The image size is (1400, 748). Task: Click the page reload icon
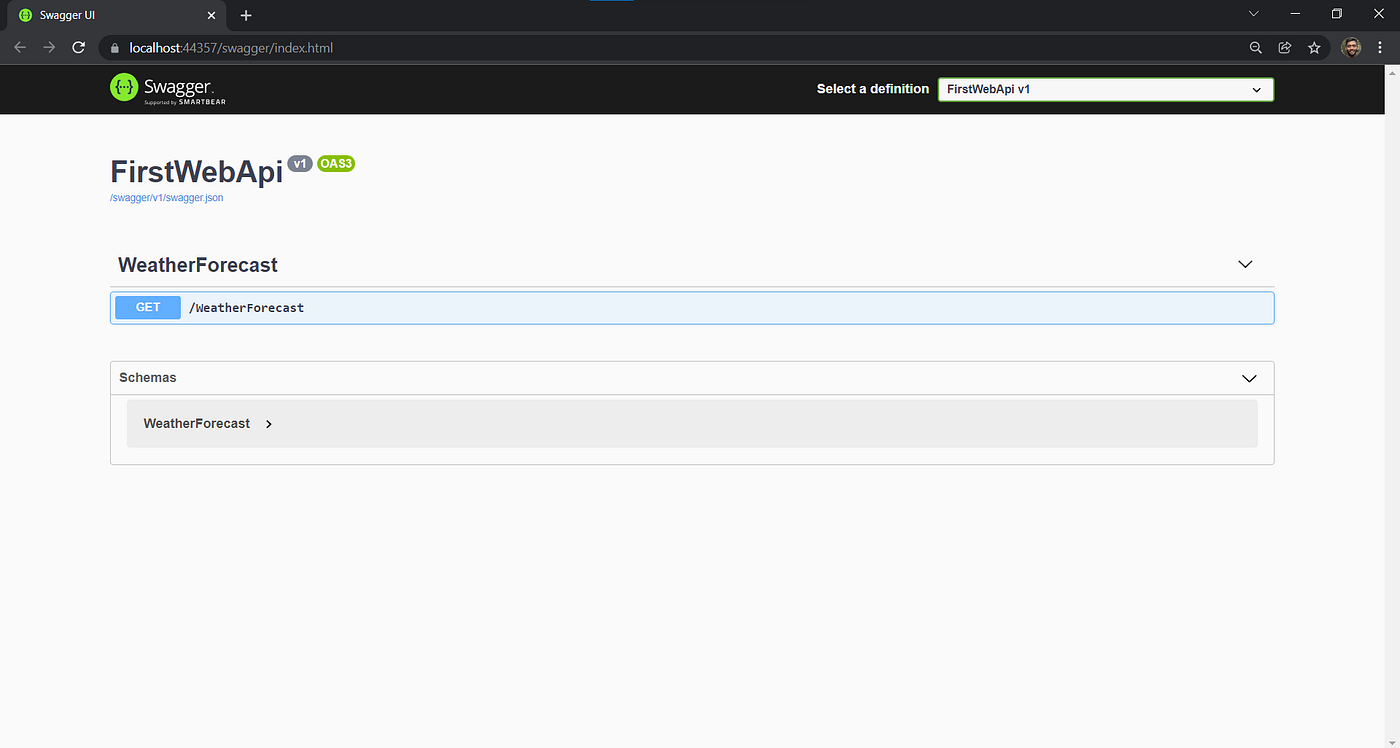click(x=78, y=47)
